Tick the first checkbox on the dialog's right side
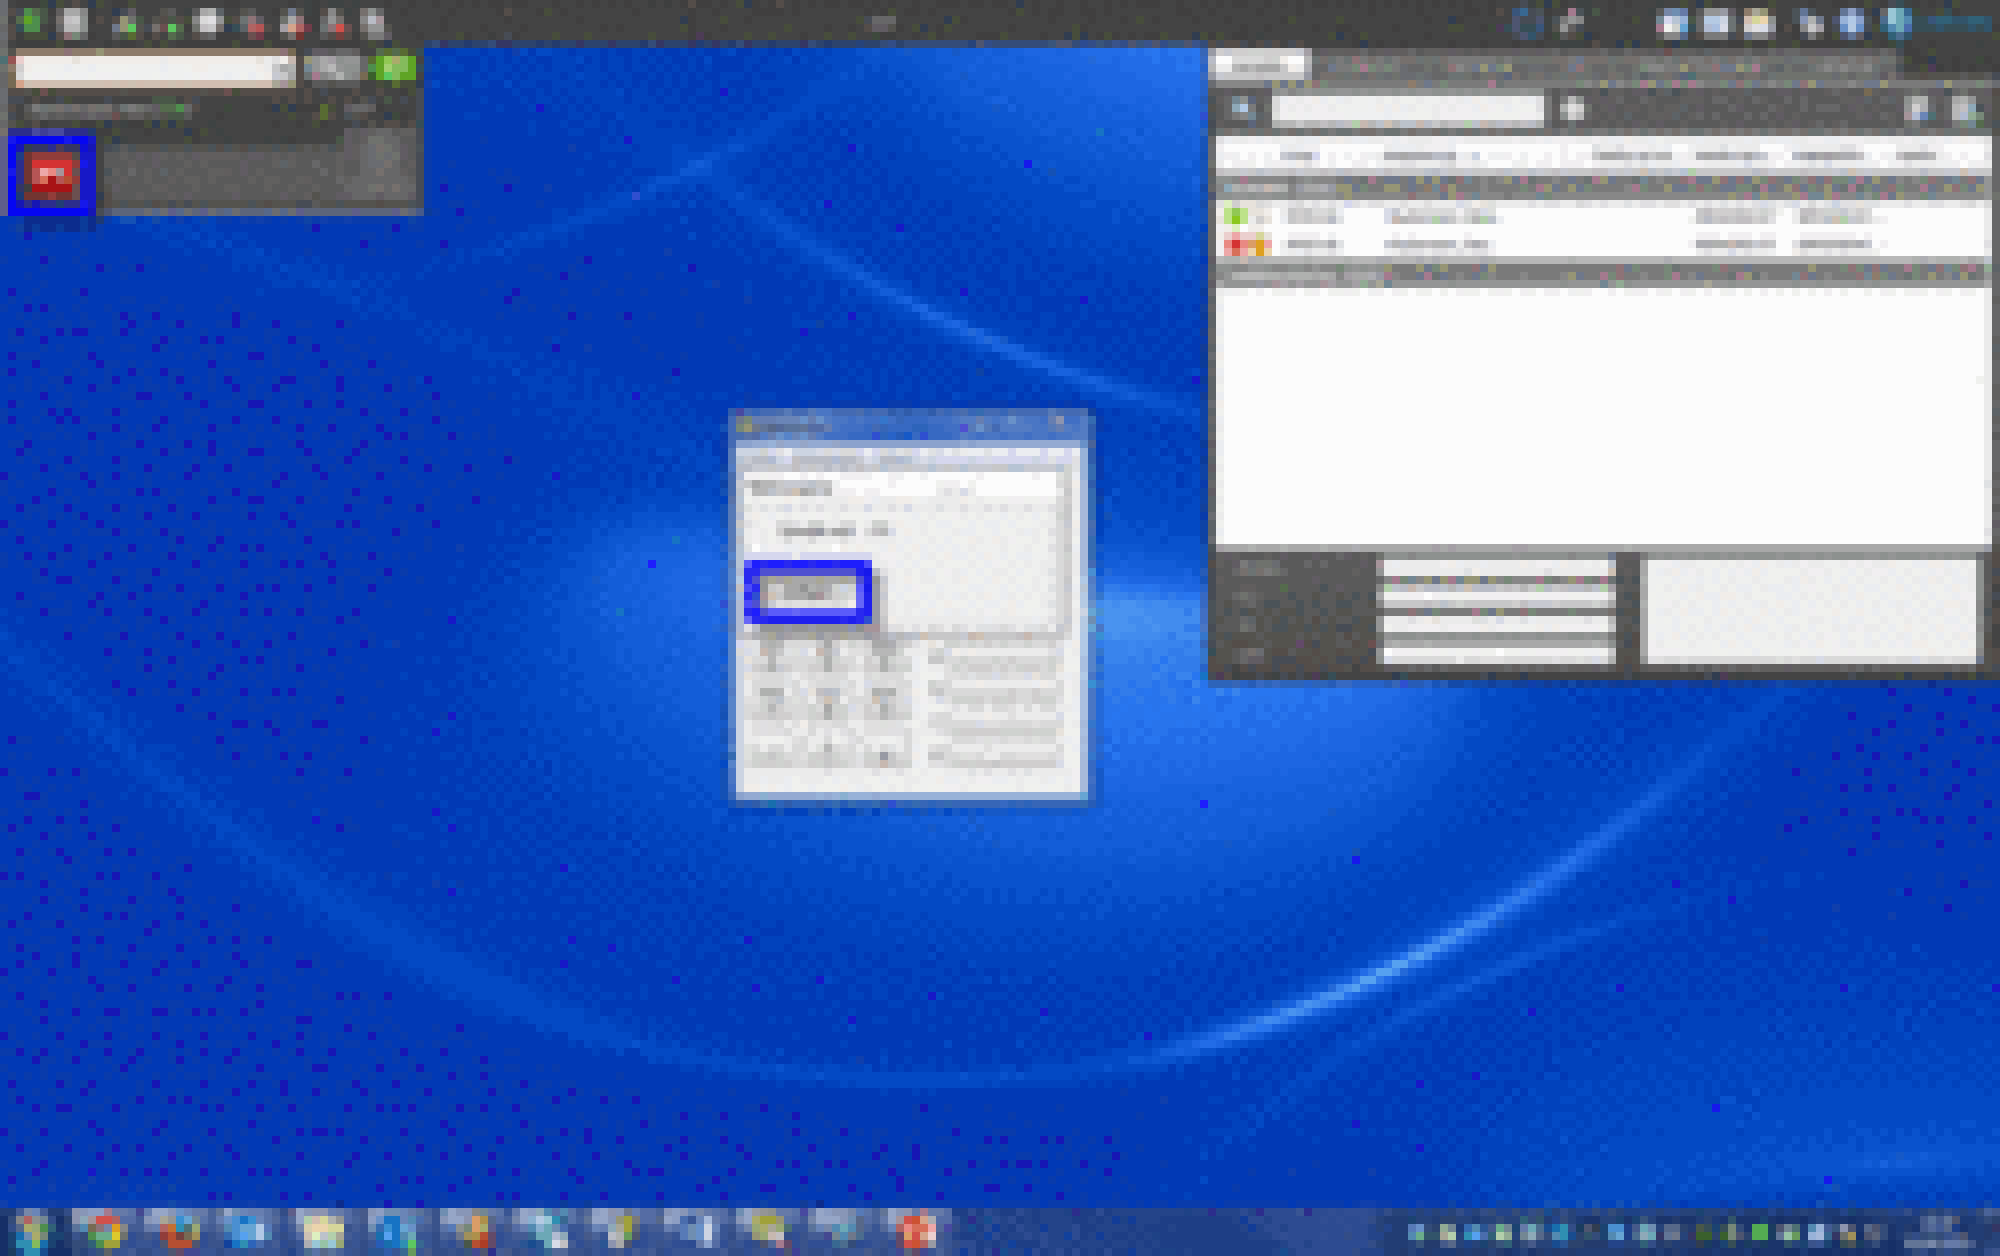2000x1256 pixels. 936,659
